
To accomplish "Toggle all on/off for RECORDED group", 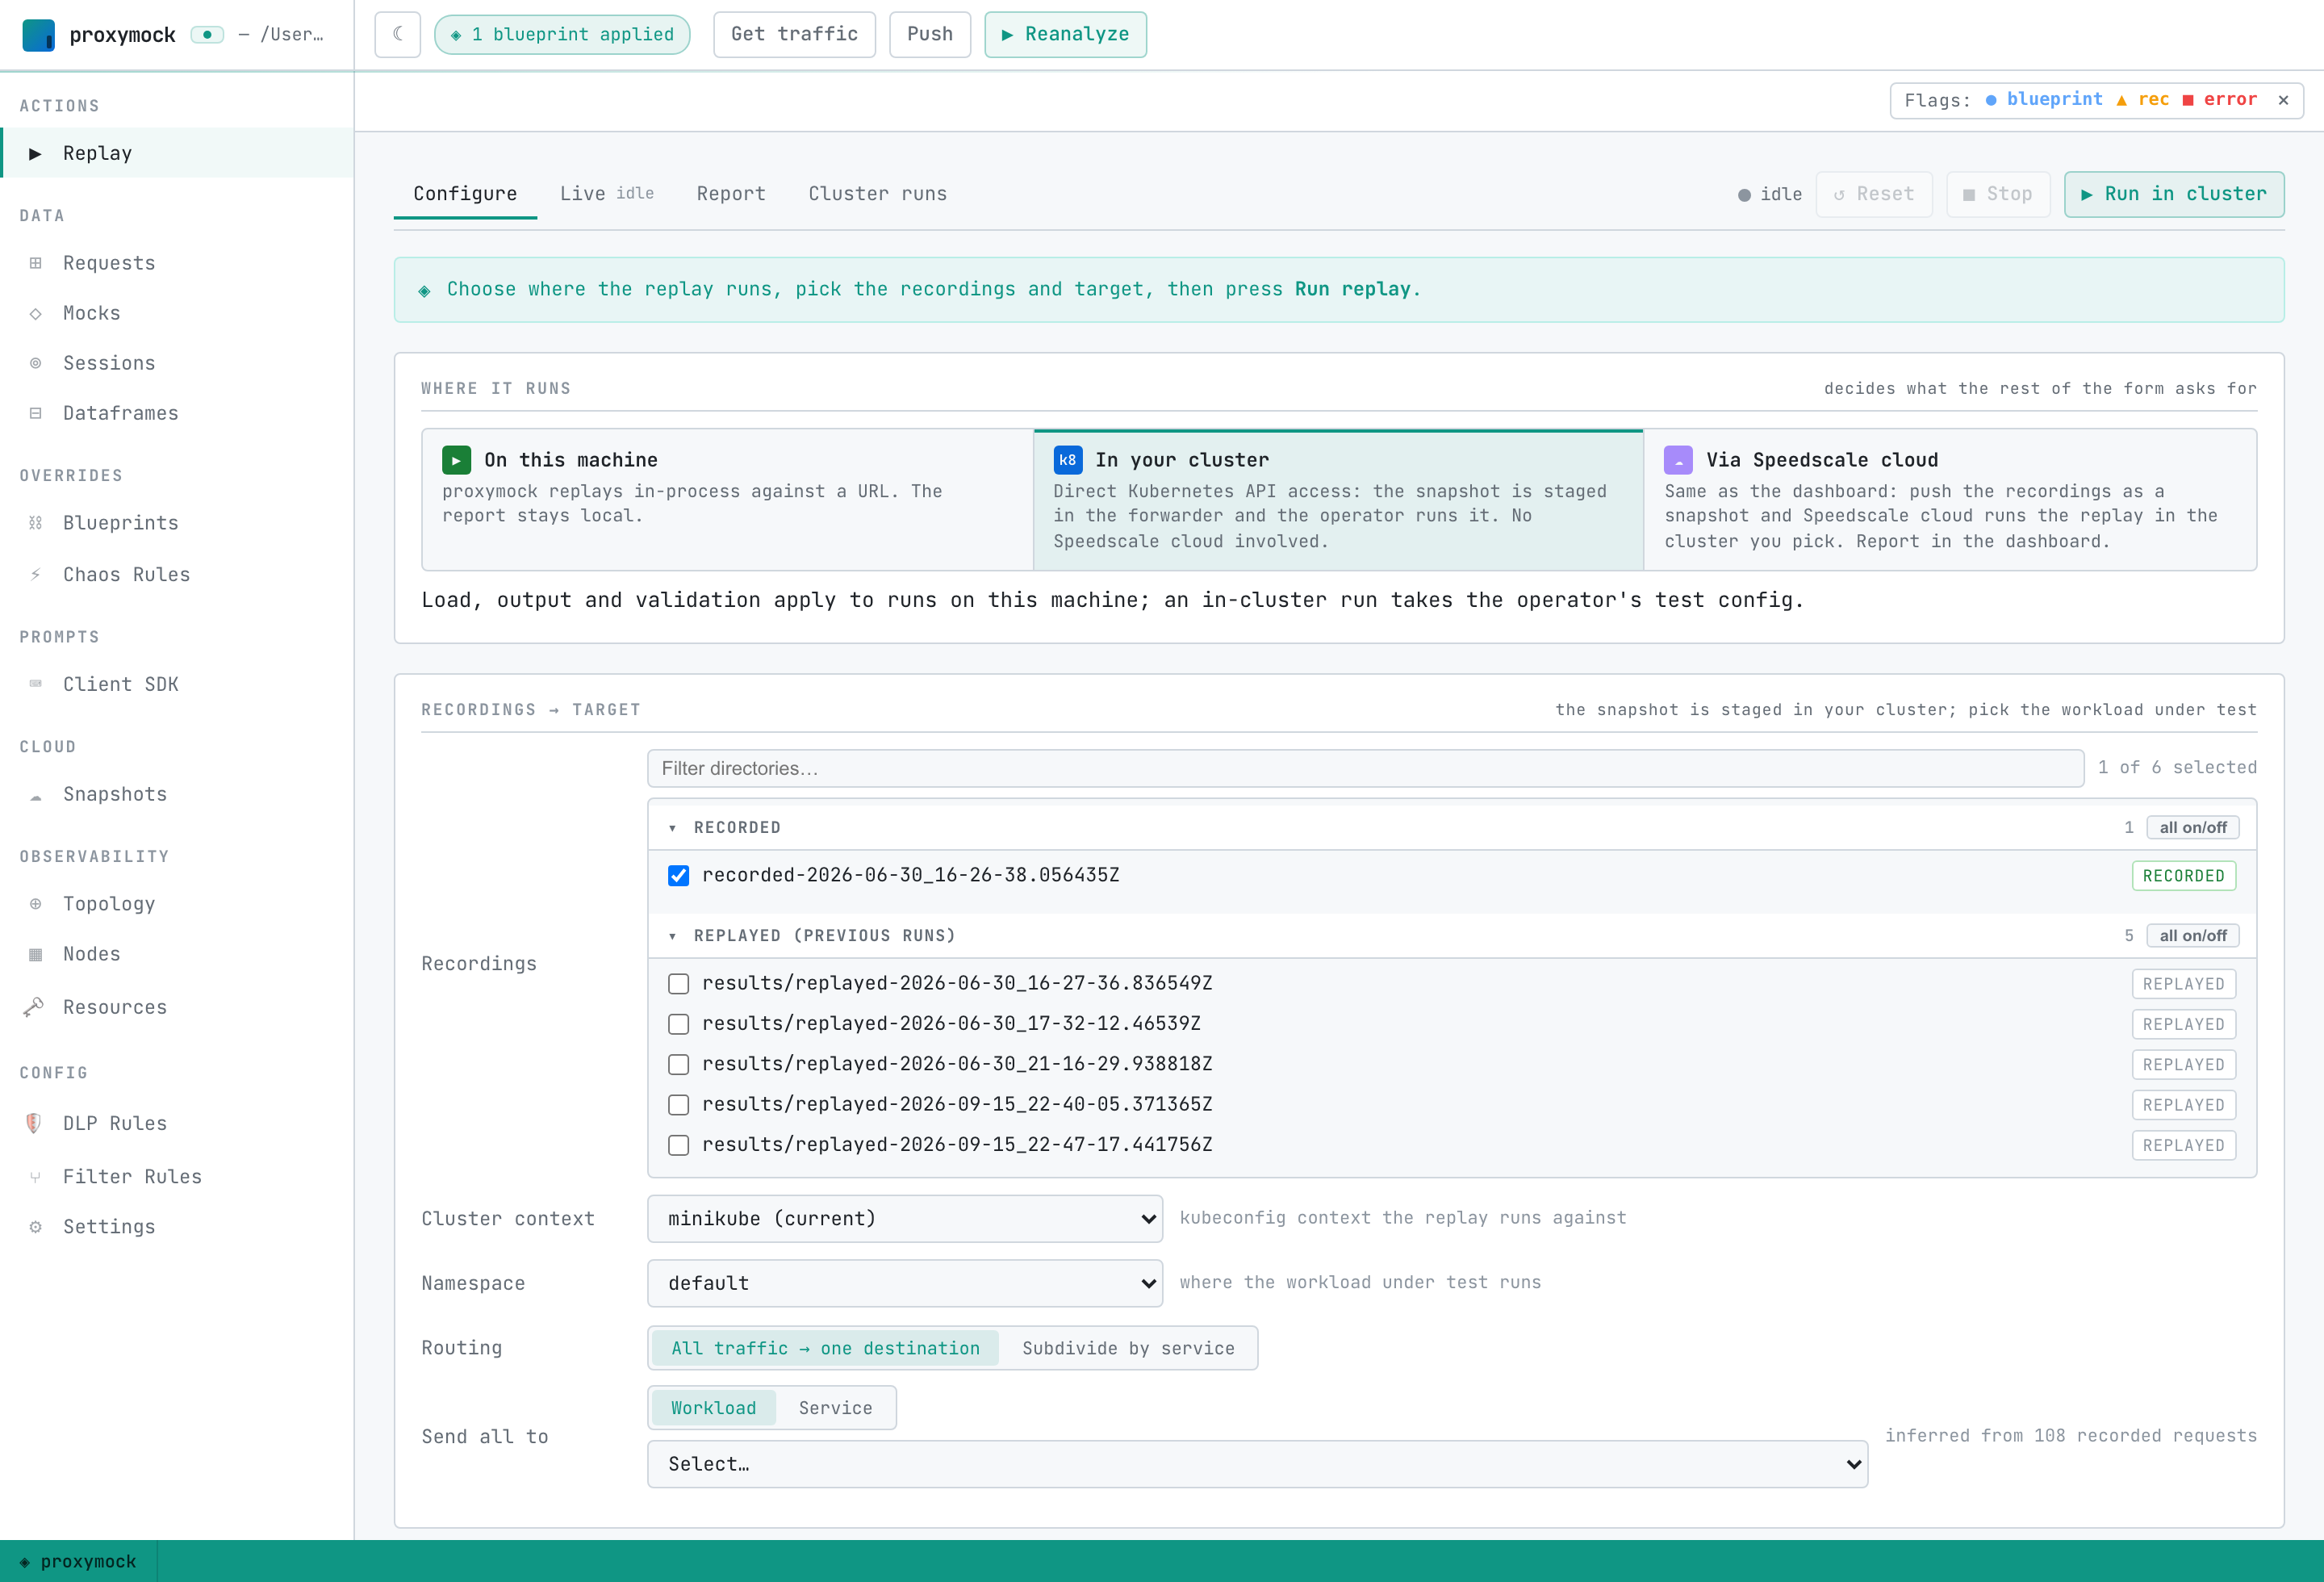I will [2192, 828].
